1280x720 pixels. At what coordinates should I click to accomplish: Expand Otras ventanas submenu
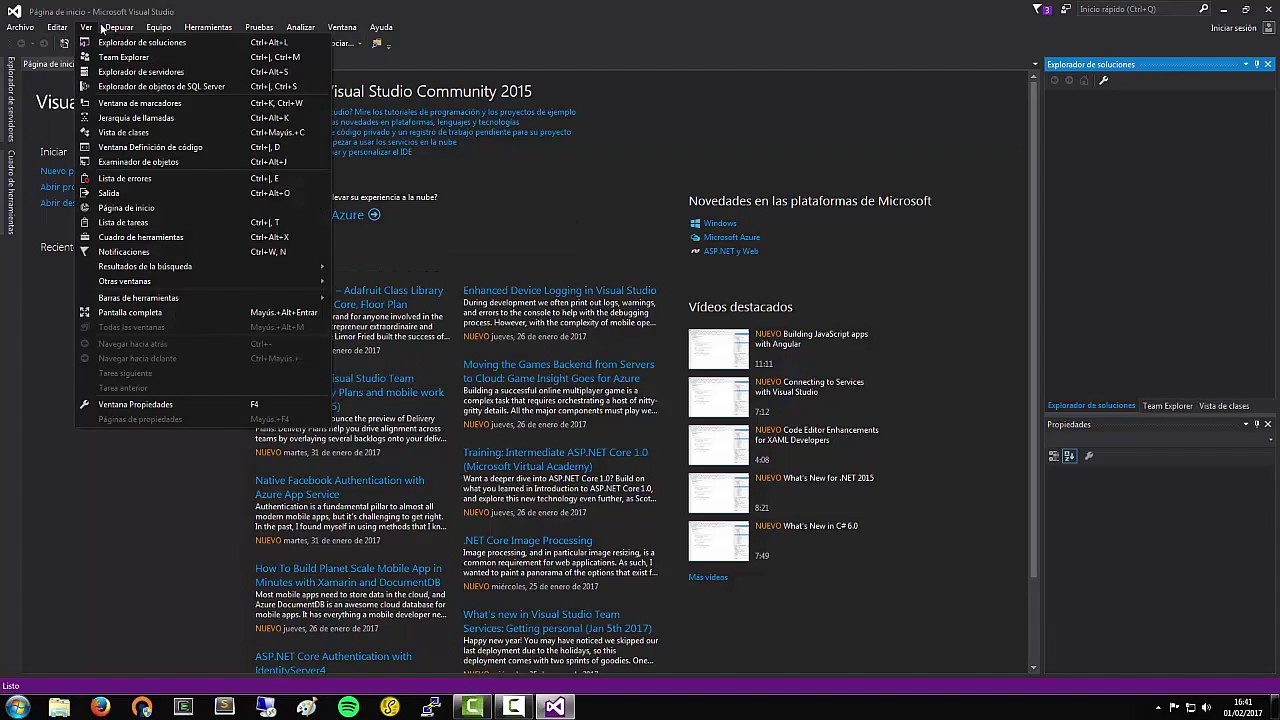pyautogui.click(x=202, y=281)
